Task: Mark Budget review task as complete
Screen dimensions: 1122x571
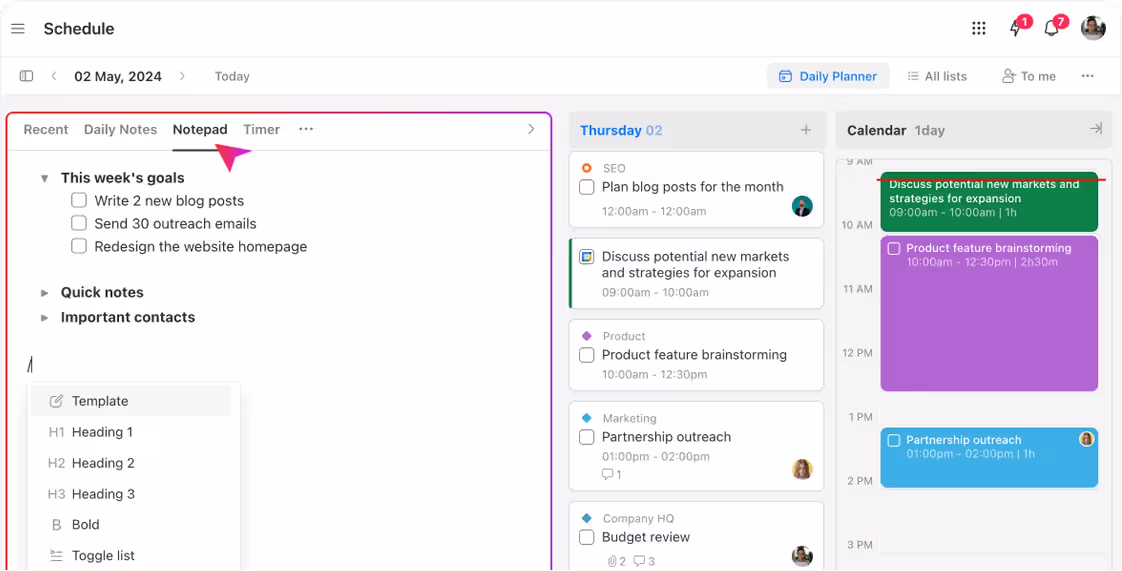Action: pyautogui.click(x=587, y=537)
